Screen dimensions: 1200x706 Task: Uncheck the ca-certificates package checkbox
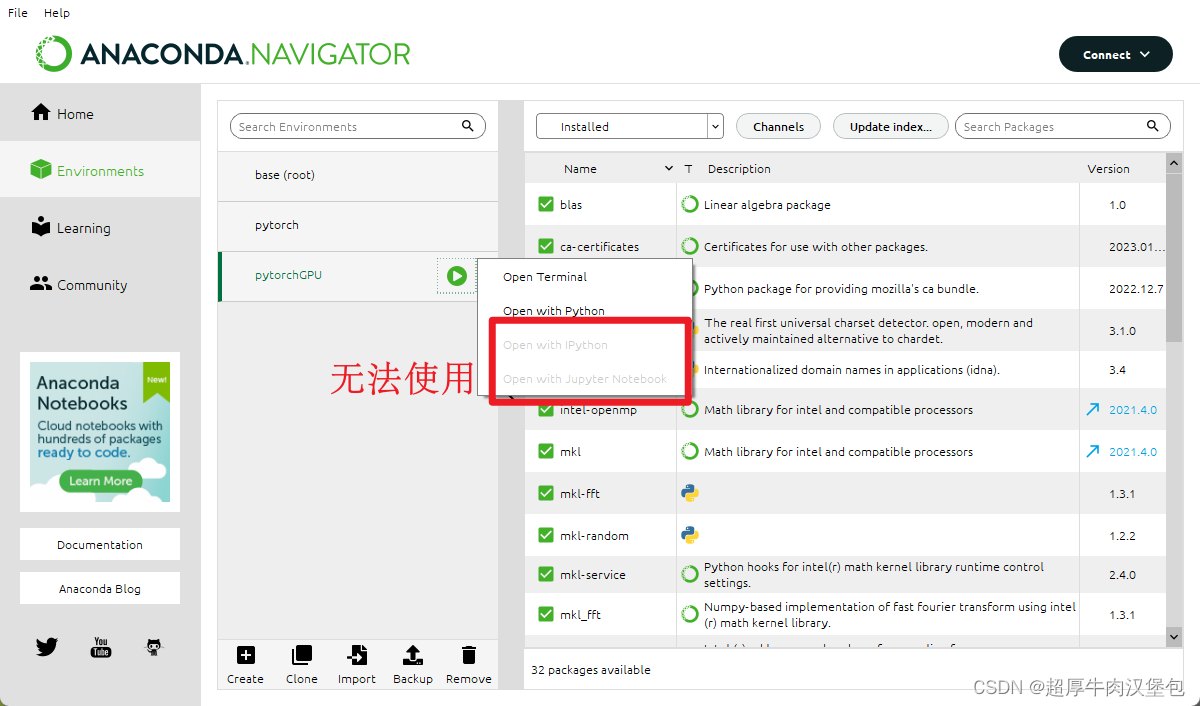pyautogui.click(x=546, y=246)
